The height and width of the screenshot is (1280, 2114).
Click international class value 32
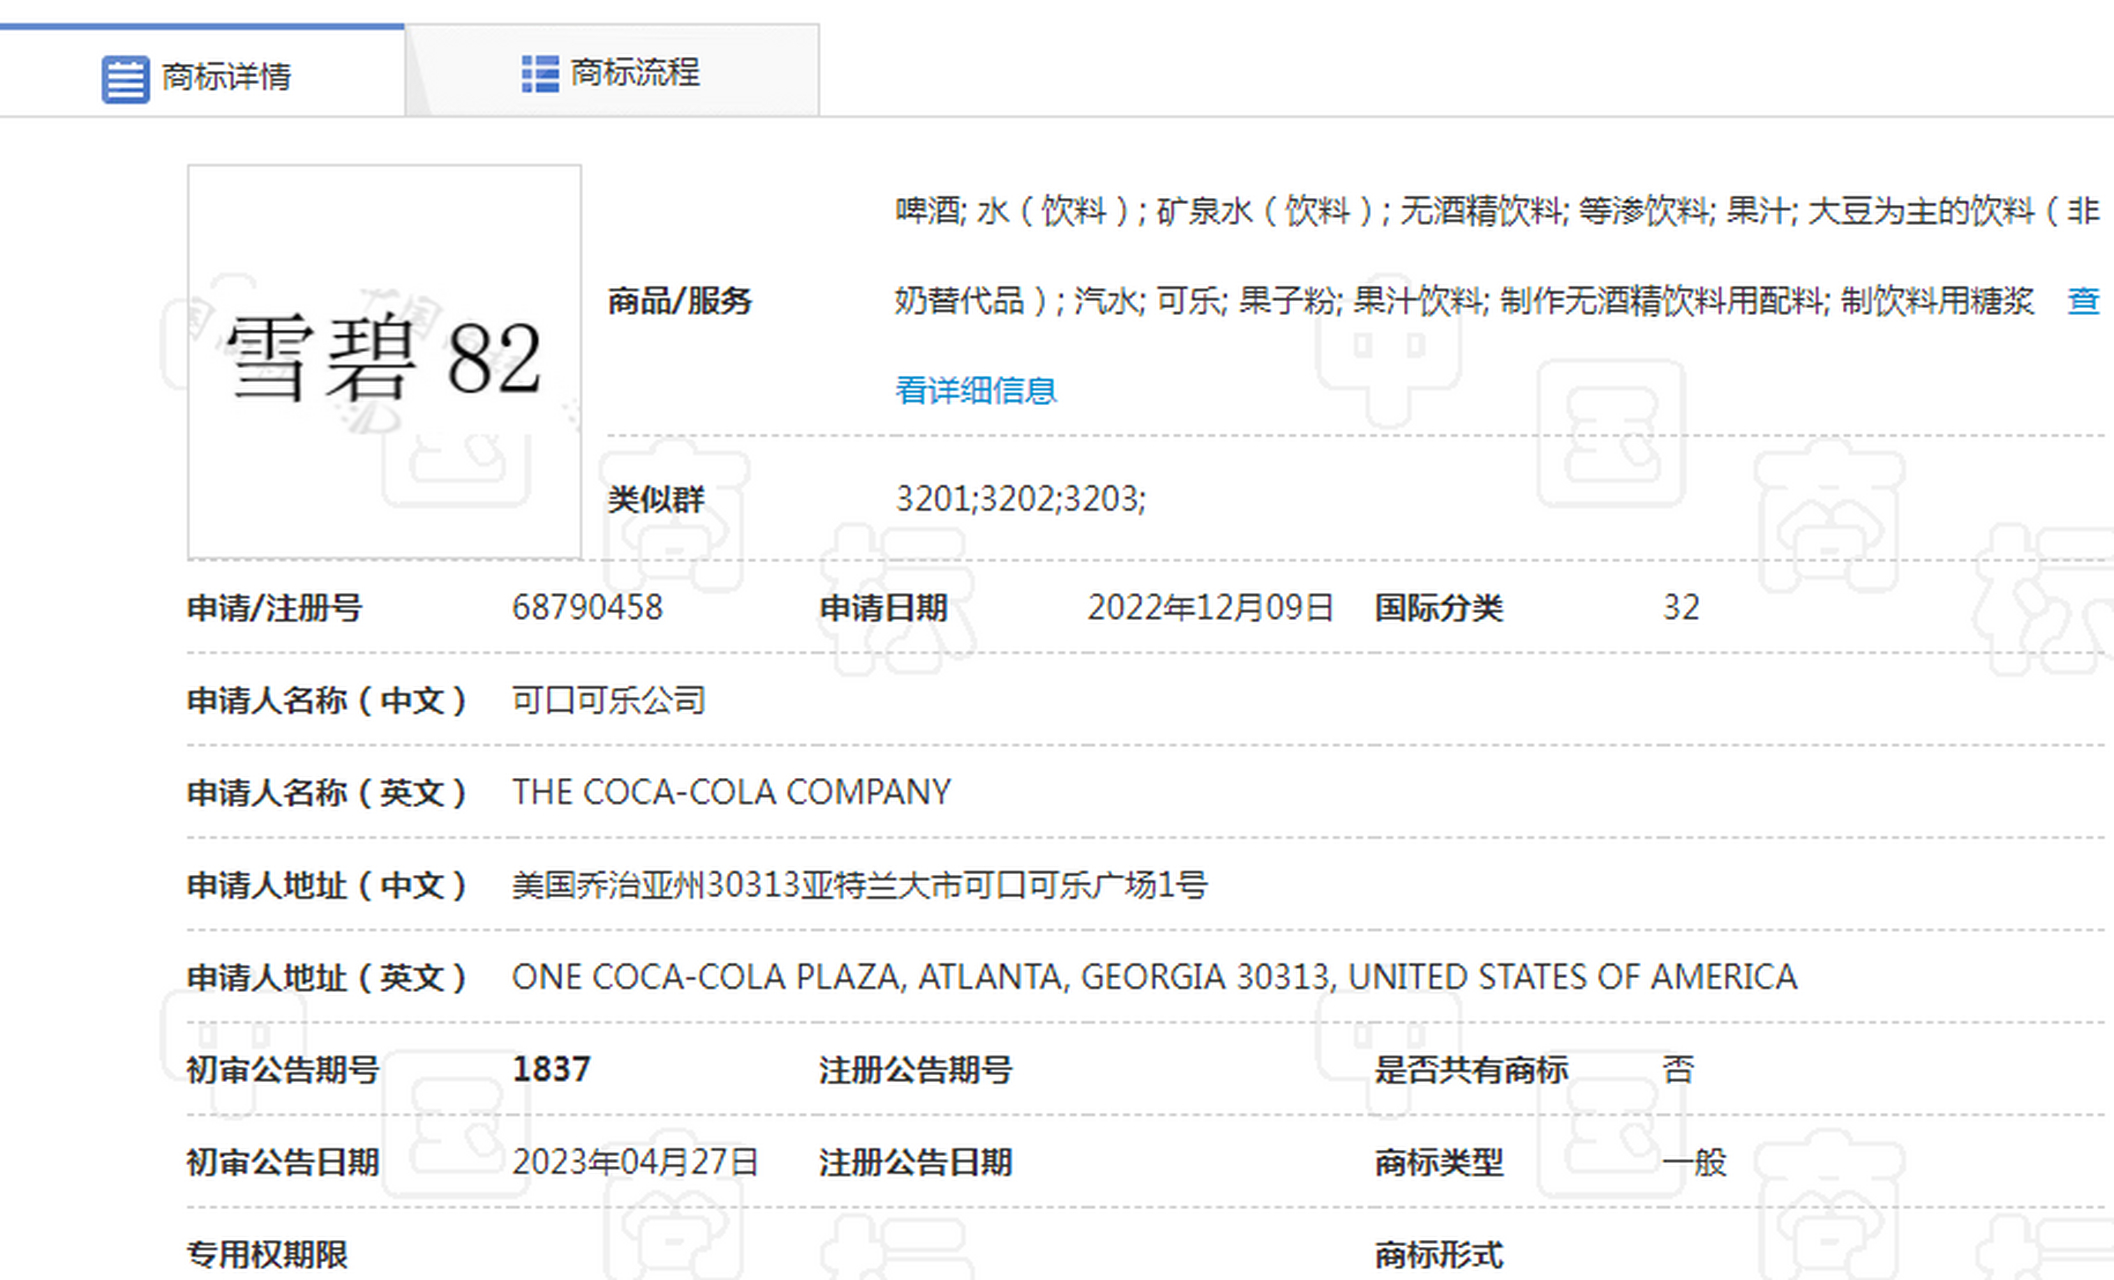coord(1681,607)
